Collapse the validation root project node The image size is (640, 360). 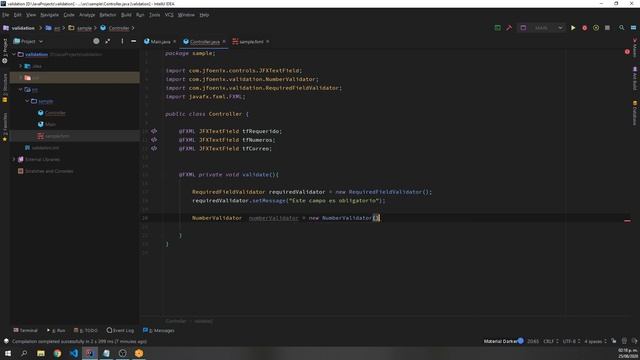[x=14, y=54]
